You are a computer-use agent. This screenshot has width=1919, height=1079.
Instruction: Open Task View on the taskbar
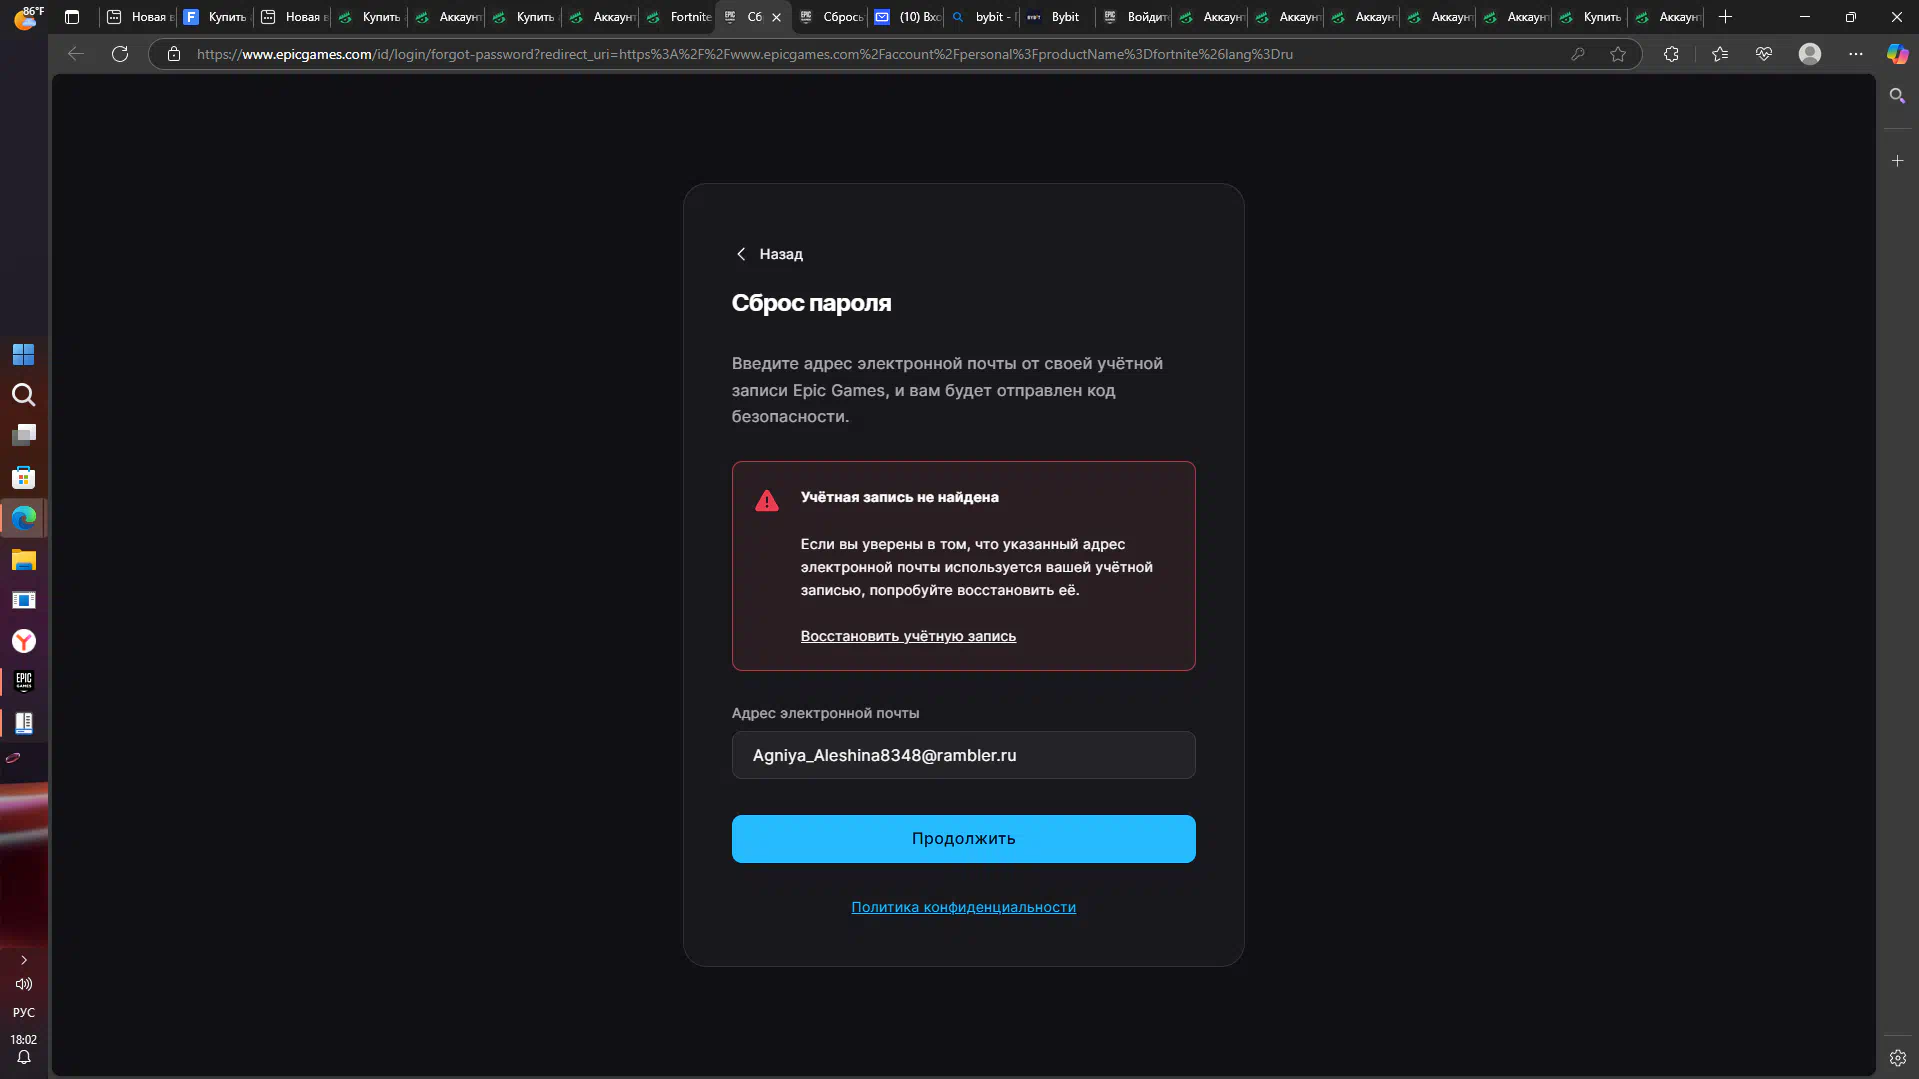[x=23, y=435]
